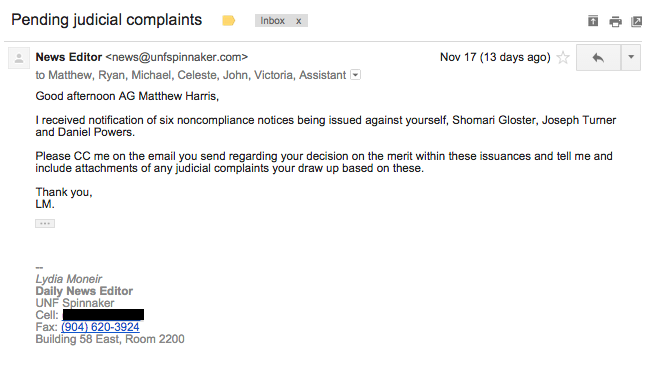Screen dimensions: 655x367
Task: Show trimmed content ellipsis button
Action: [x=45, y=223]
